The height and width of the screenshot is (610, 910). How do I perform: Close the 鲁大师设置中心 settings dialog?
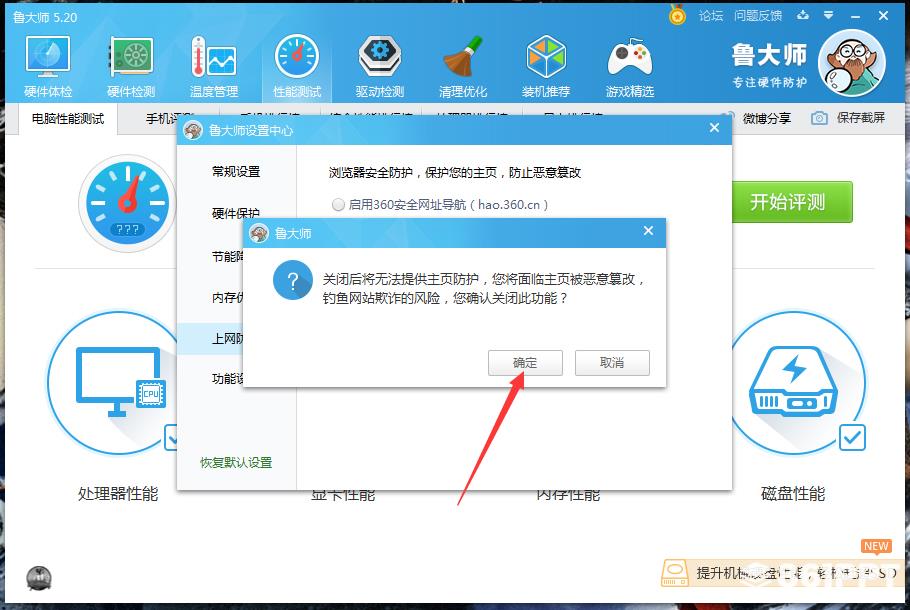(x=714, y=128)
